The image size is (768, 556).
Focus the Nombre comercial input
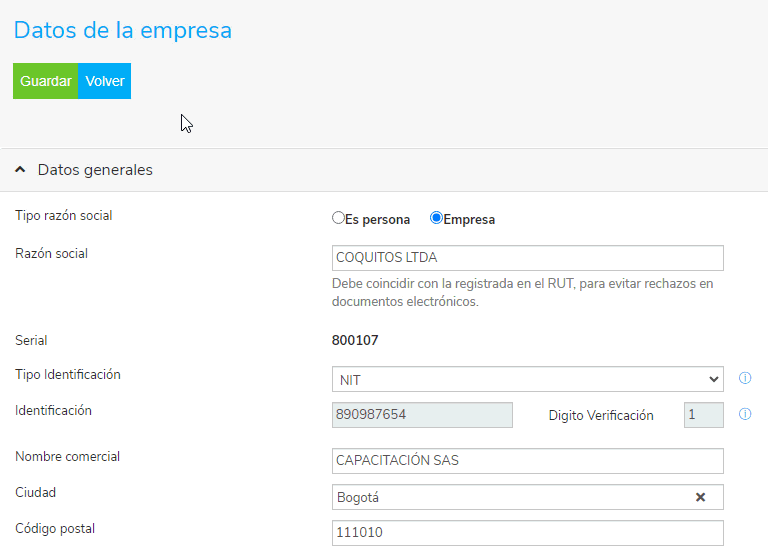tap(527, 461)
